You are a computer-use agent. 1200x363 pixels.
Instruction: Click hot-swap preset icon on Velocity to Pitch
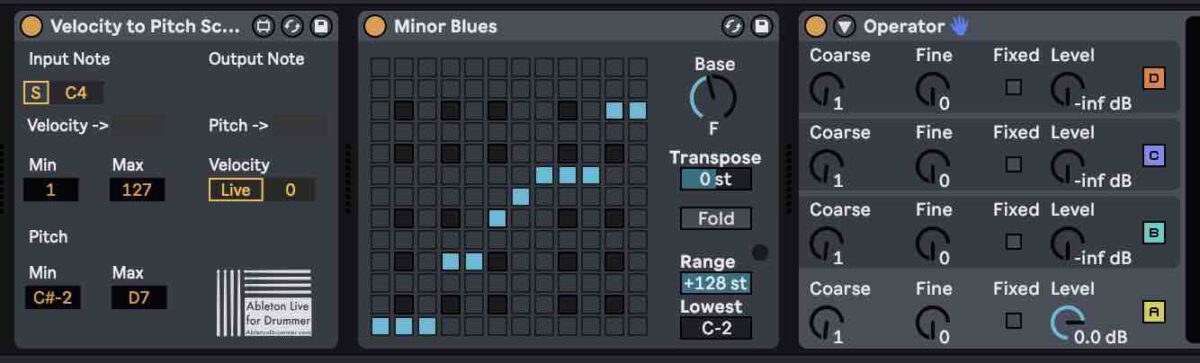coord(292,26)
